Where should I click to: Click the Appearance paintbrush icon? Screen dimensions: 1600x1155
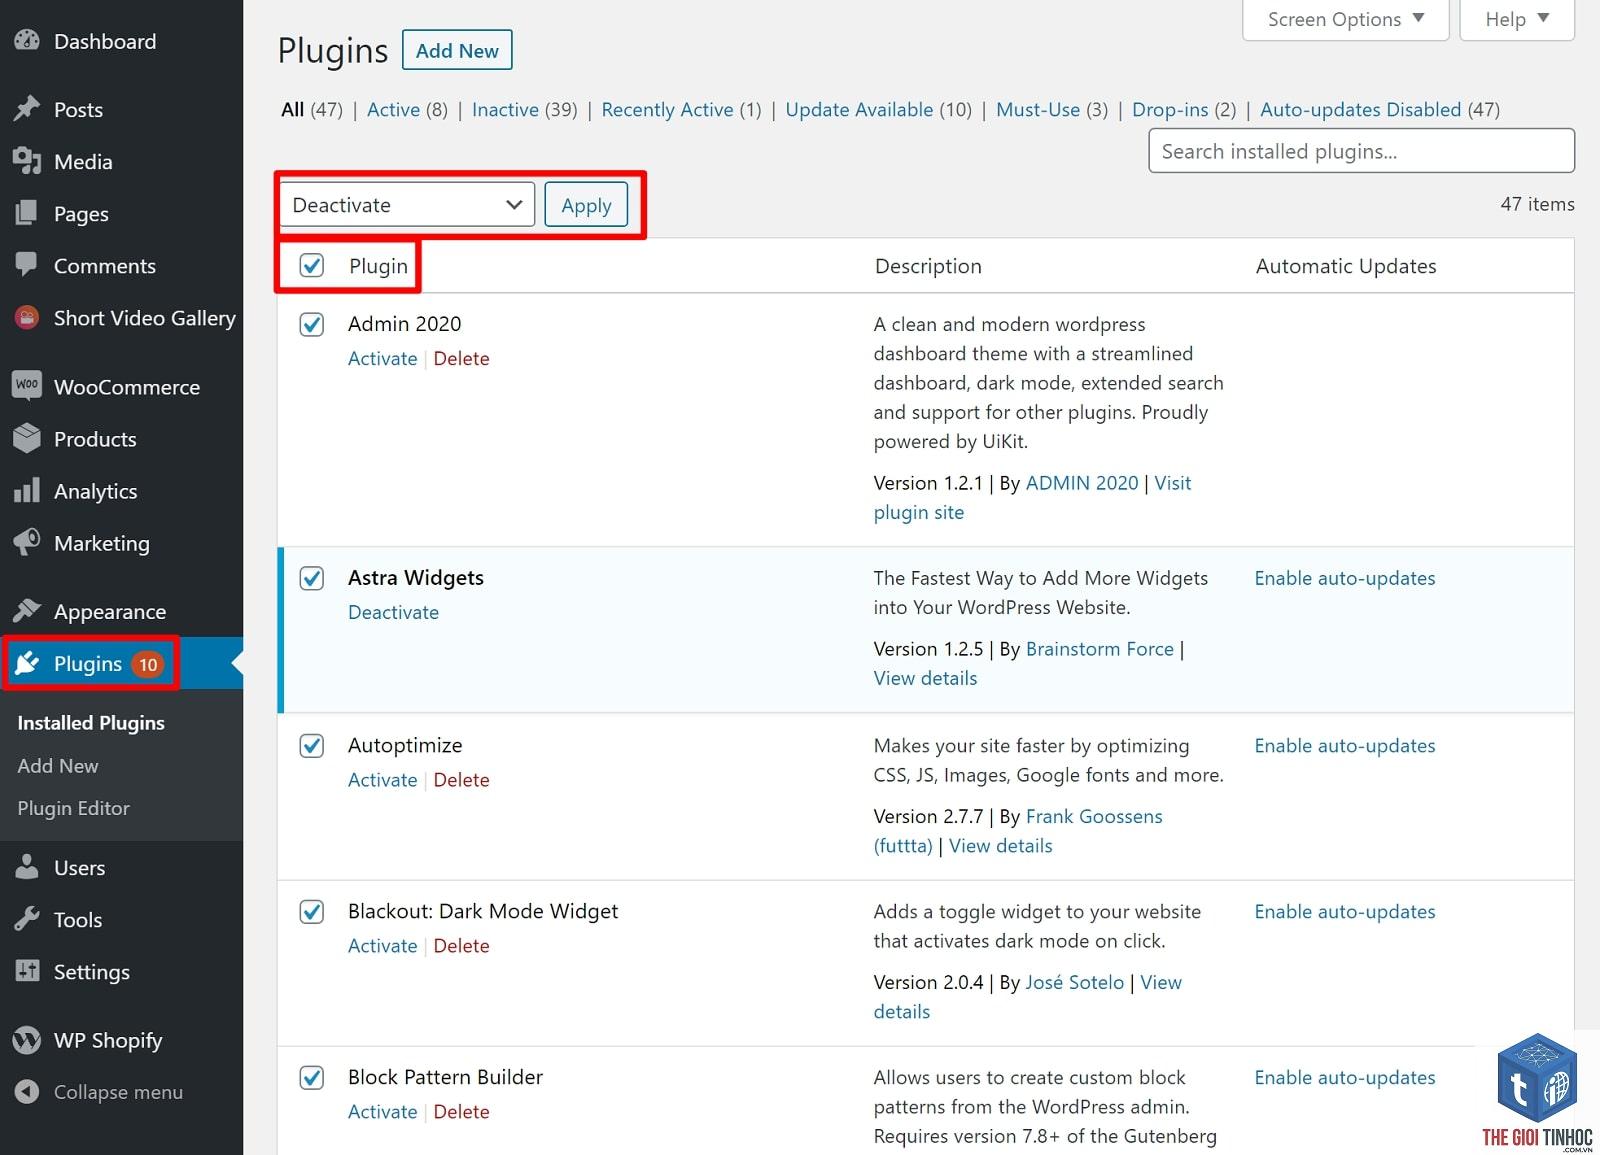tap(27, 610)
